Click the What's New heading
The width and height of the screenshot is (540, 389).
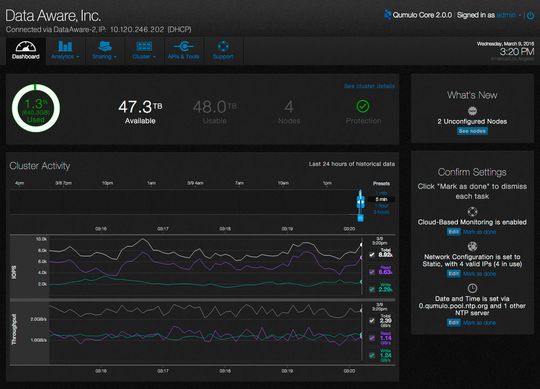click(x=472, y=95)
